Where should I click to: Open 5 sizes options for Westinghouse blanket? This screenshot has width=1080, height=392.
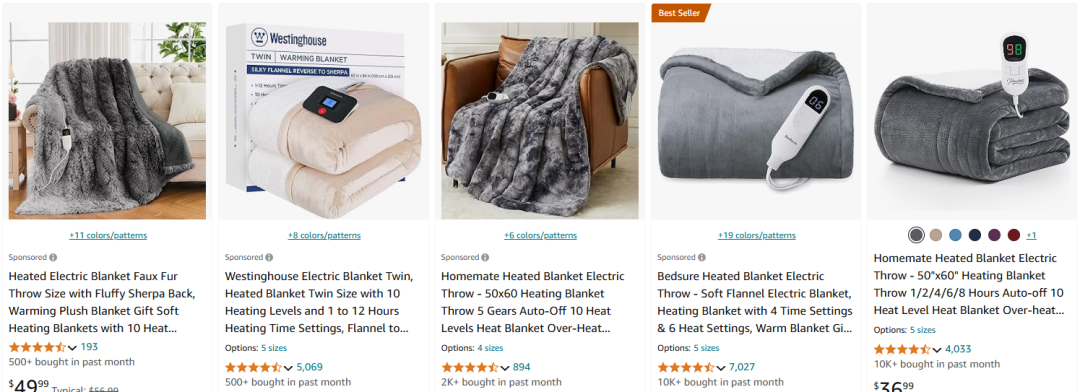tap(274, 348)
